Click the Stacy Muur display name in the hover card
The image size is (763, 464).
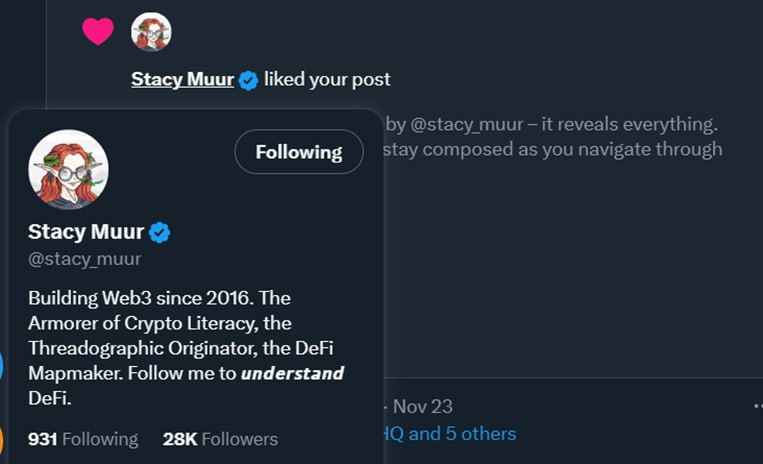click(86, 233)
